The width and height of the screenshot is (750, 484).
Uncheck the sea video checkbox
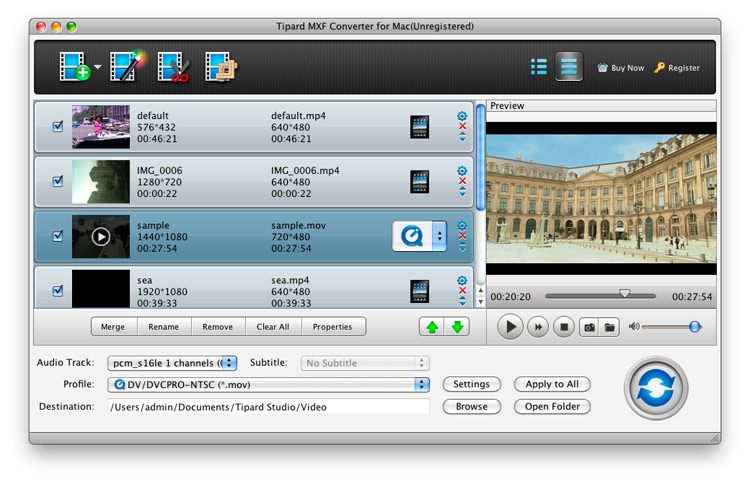[58, 290]
